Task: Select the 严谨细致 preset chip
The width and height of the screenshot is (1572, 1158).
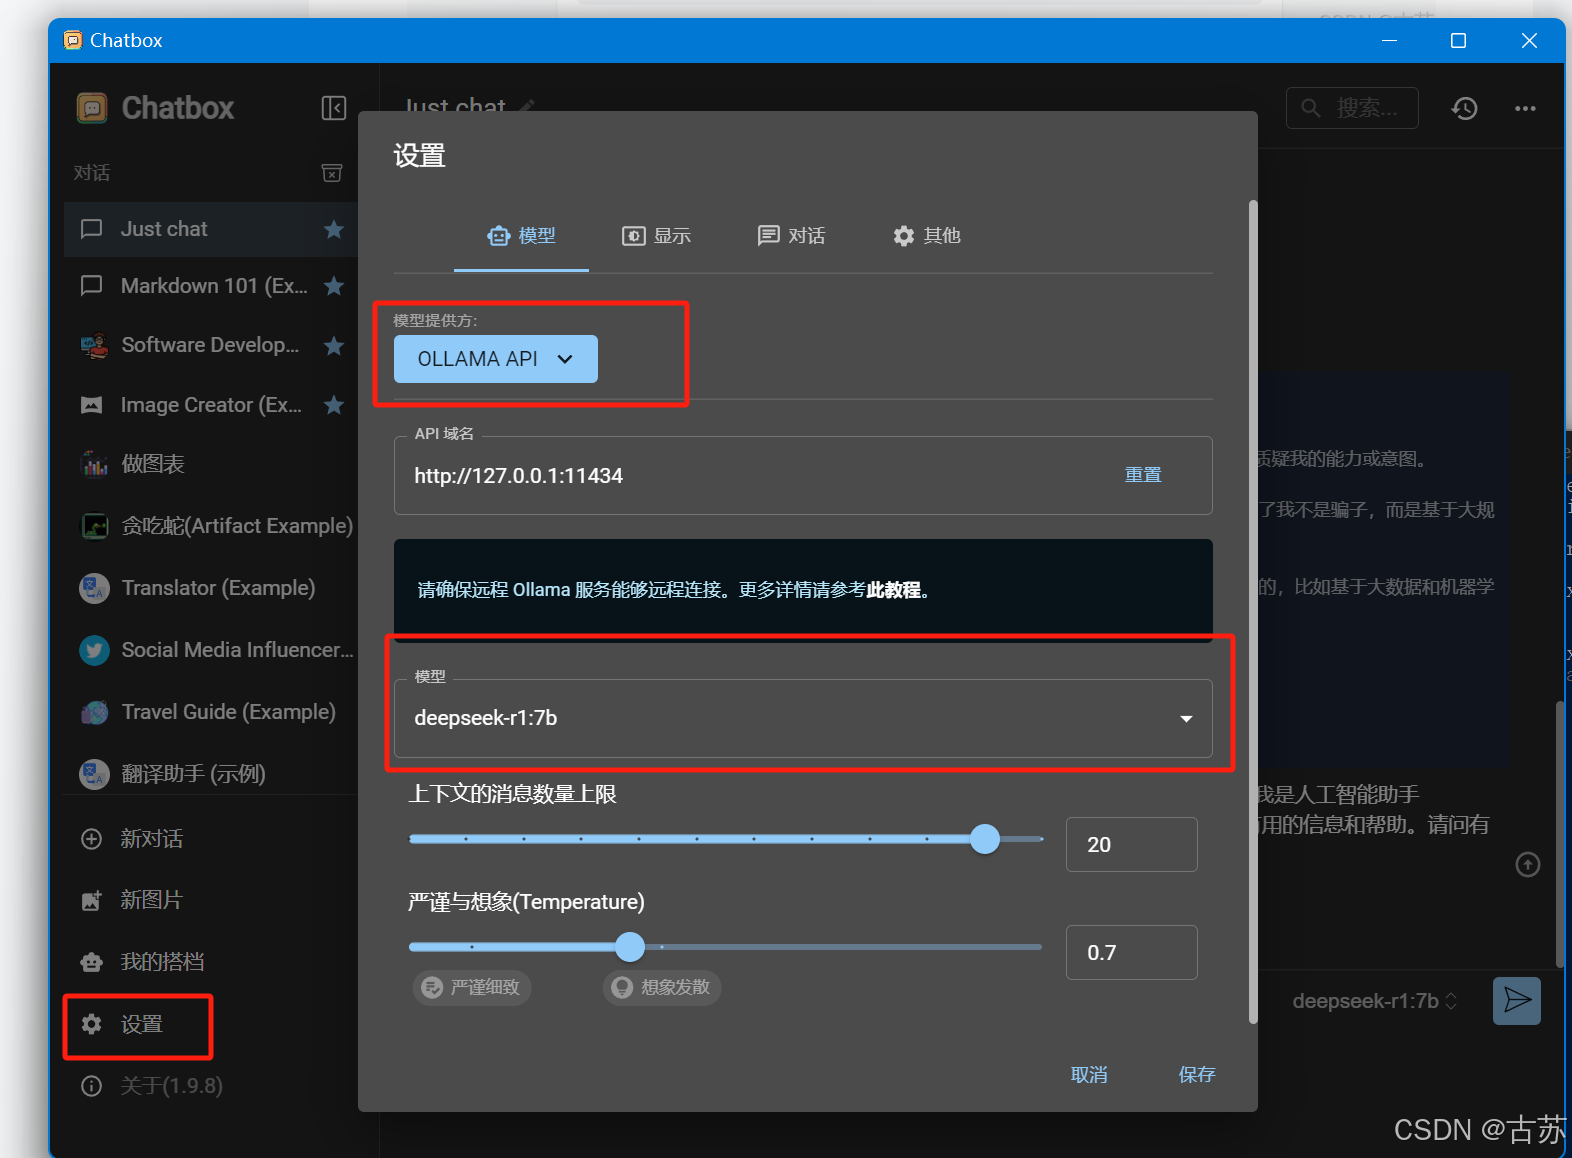Action: click(472, 988)
